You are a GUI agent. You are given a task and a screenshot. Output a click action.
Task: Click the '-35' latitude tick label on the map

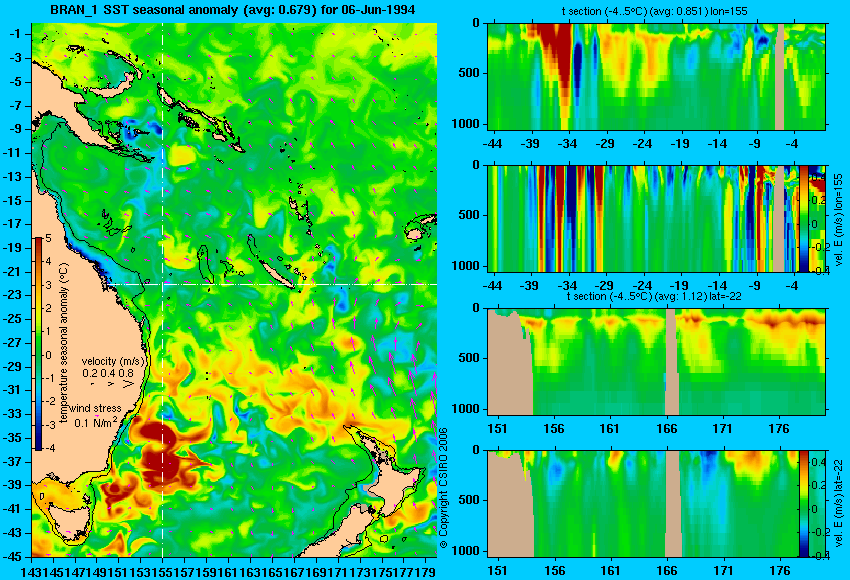pyautogui.click(x=13, y=437)
